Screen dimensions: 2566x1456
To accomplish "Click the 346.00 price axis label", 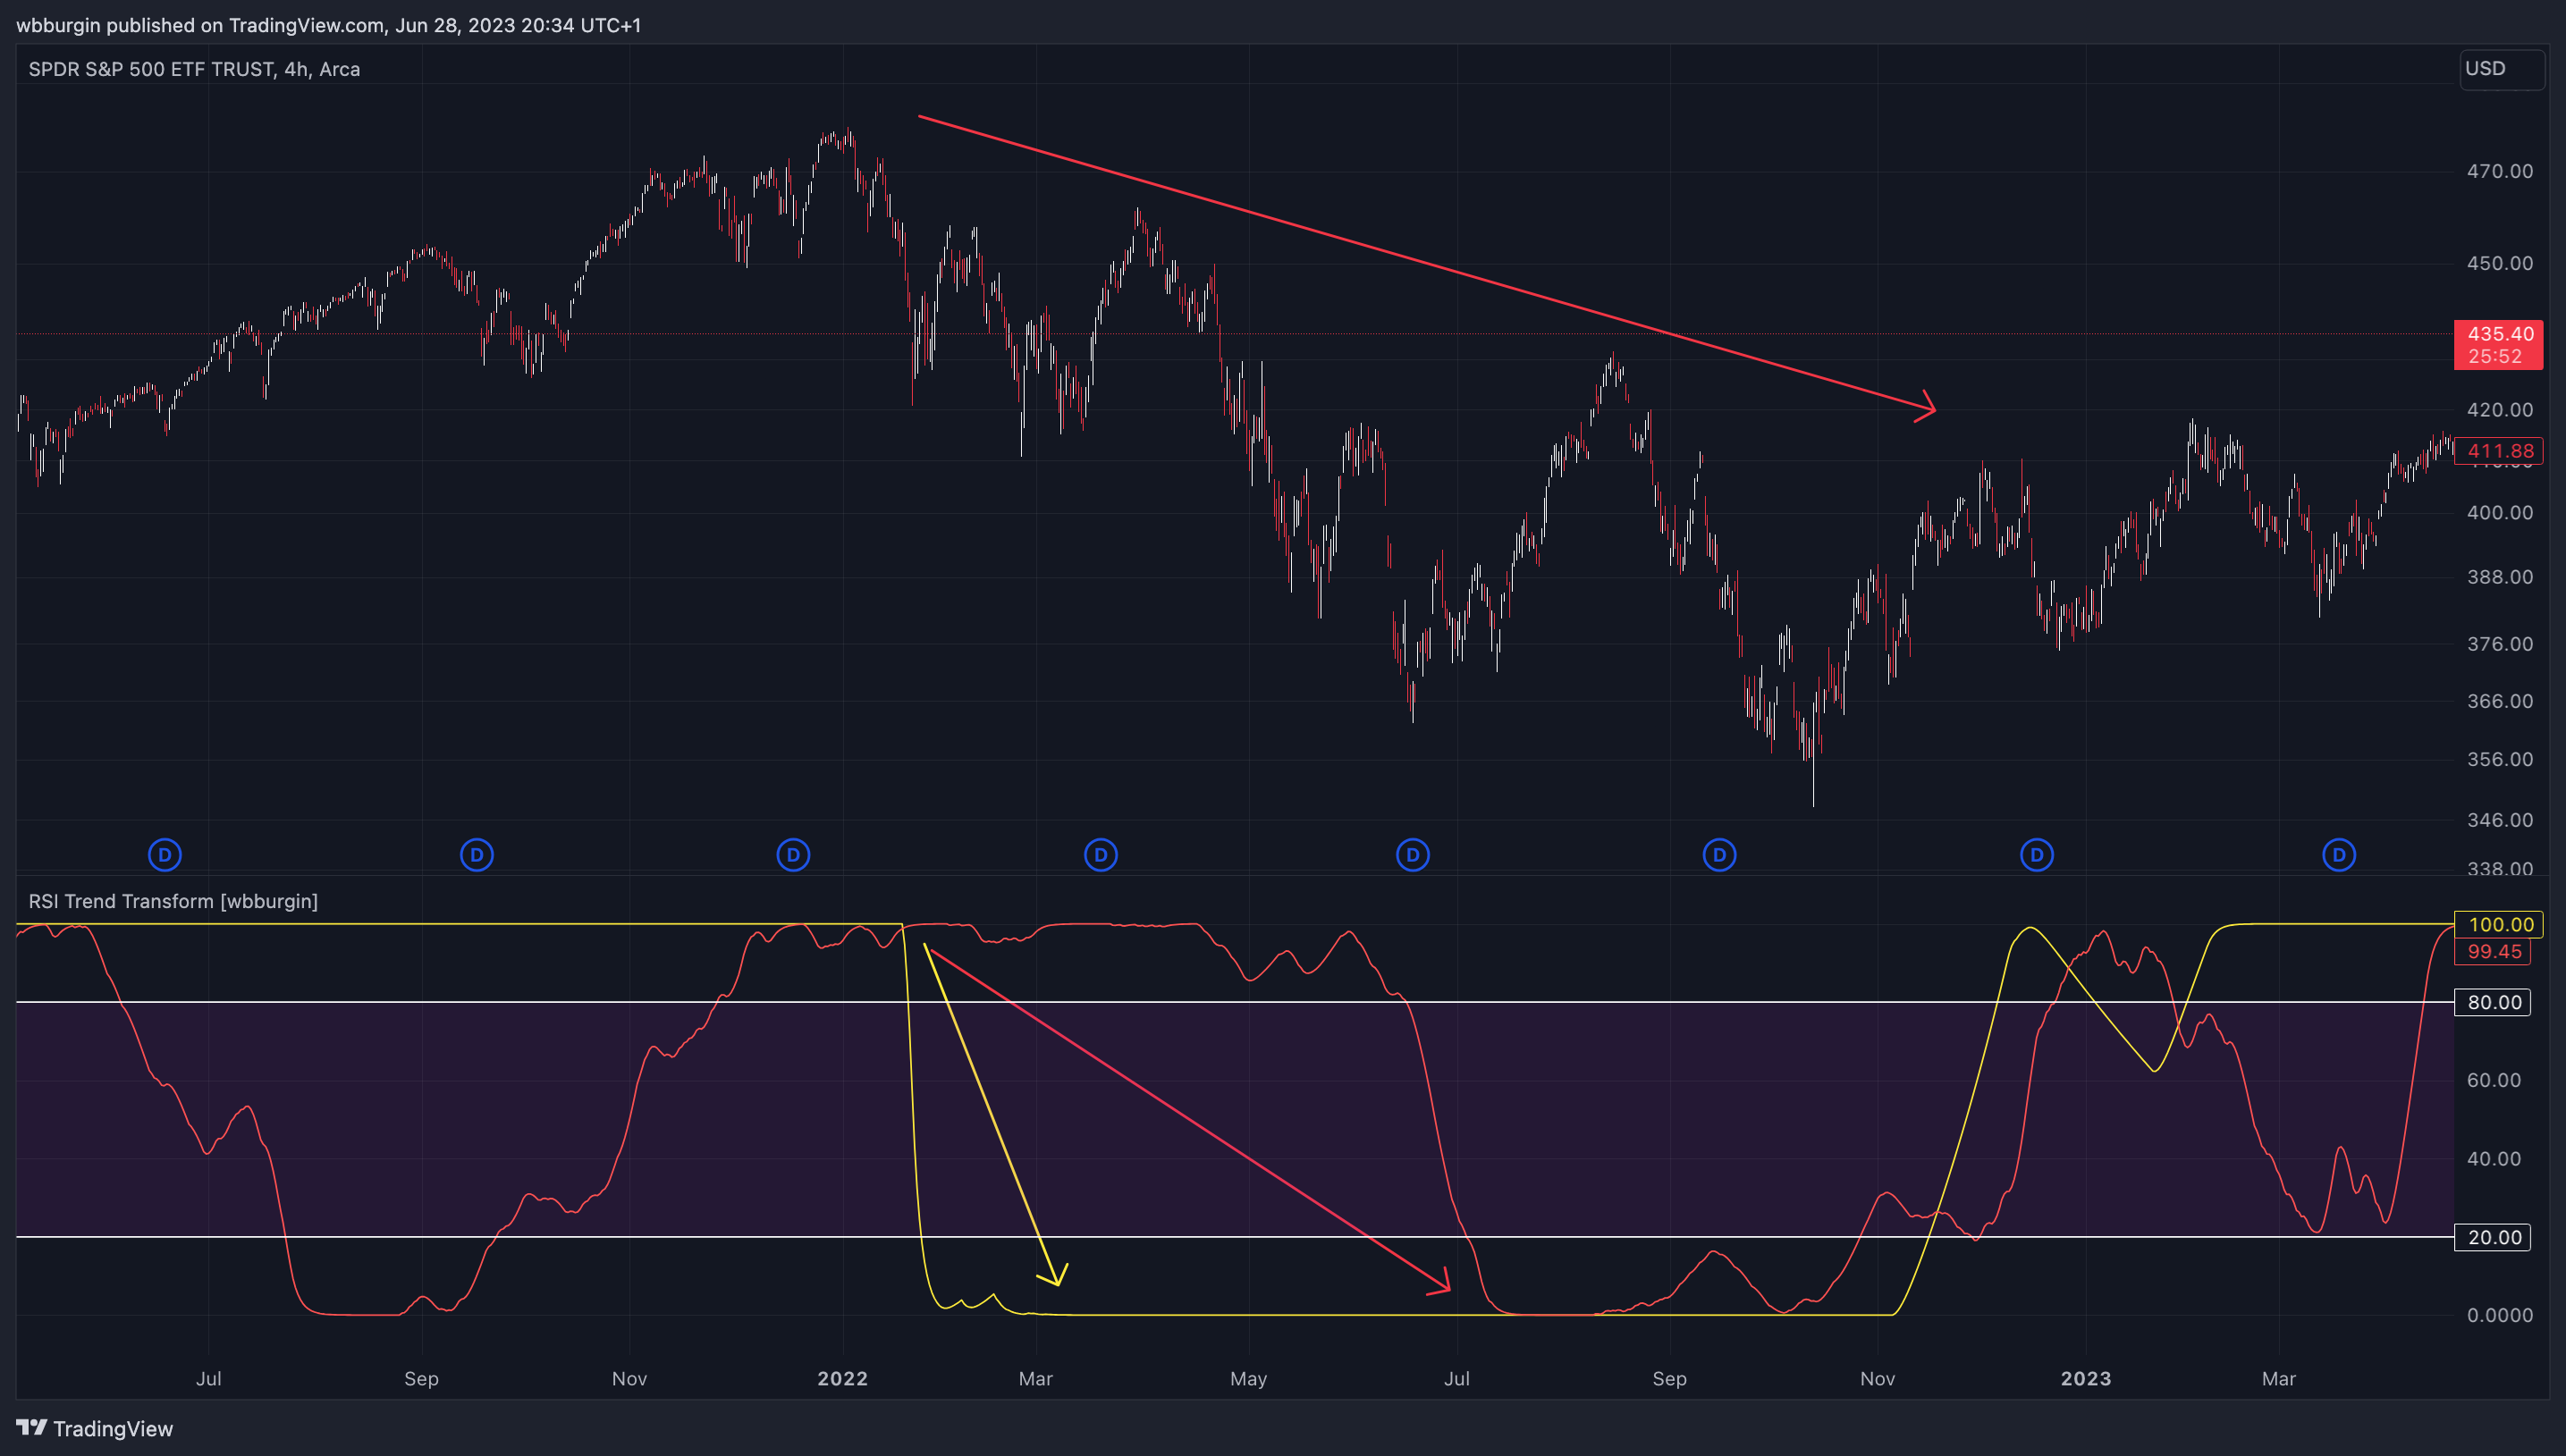I will [2499, 820].
